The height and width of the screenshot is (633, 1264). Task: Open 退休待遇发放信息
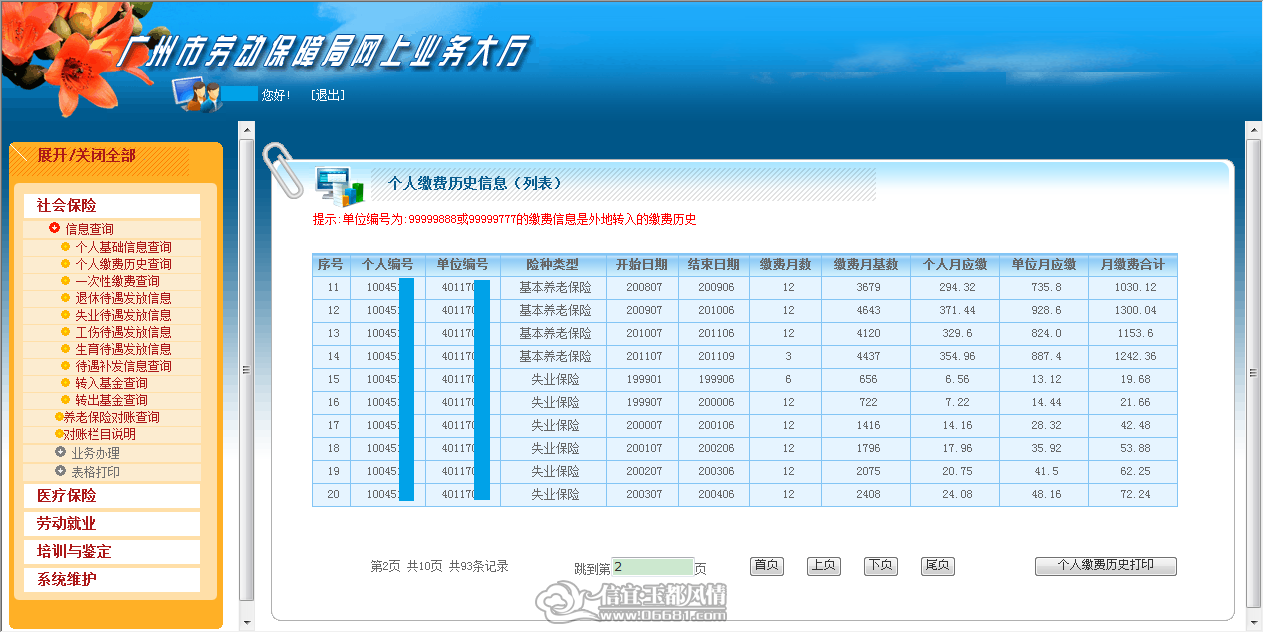click(123, 298)
